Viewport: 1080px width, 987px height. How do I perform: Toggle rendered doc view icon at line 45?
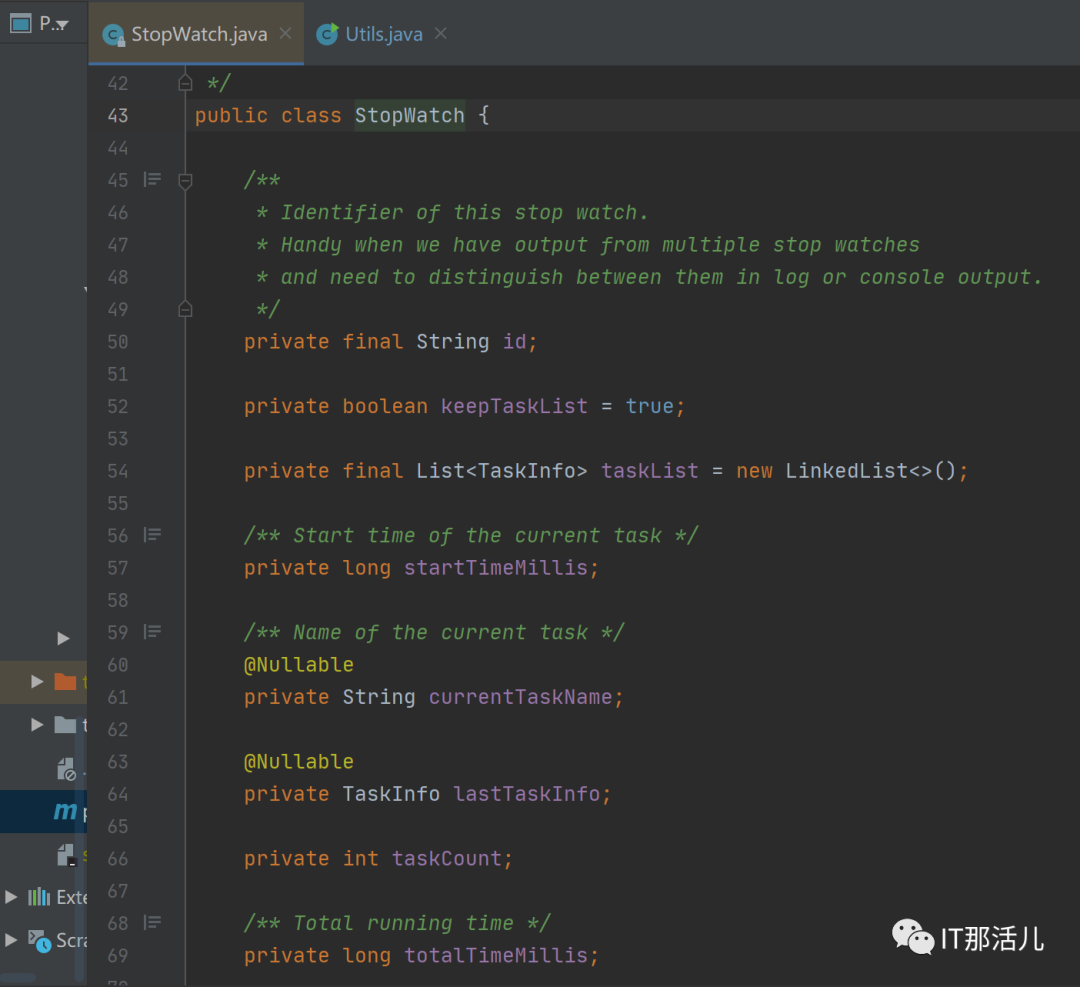(152, 180)
